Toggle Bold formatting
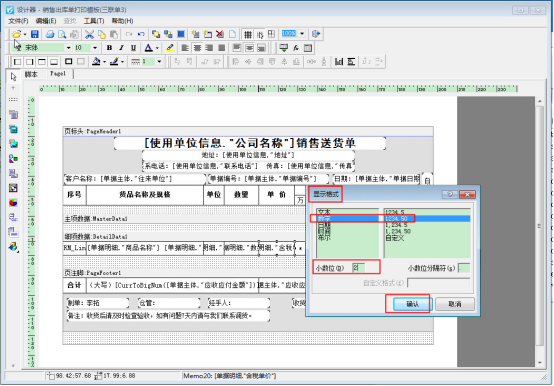Viewport: 554px width, 386px height. [109, 48]
